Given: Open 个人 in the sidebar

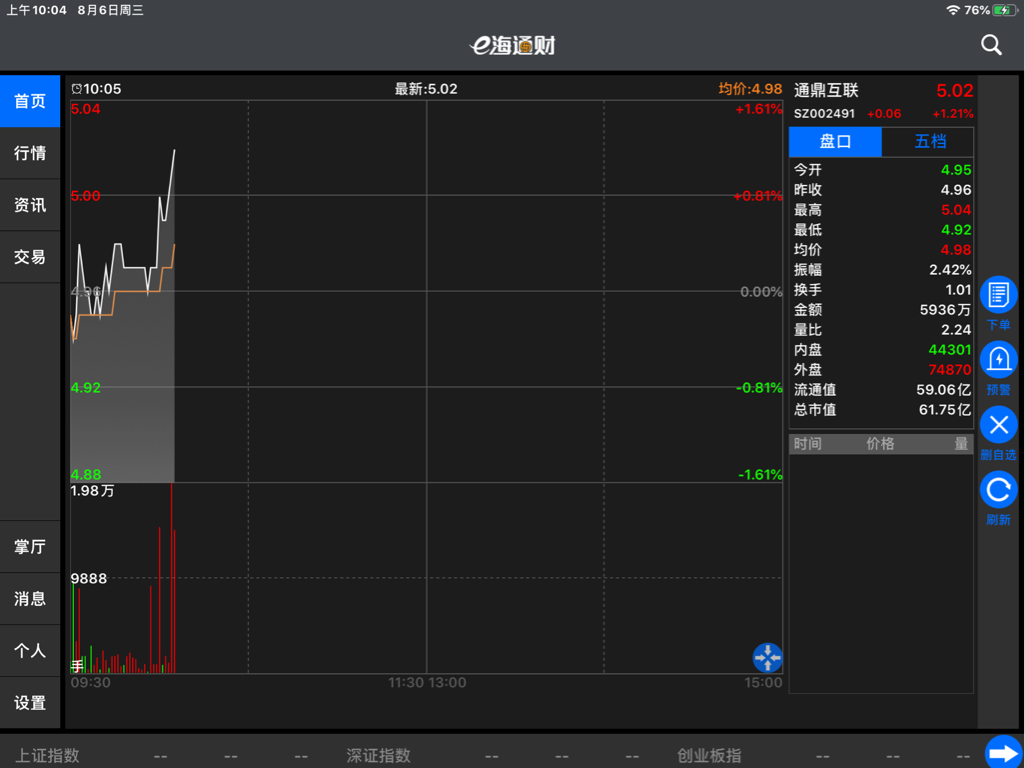Looking at the screenshot, I should (30, 650).
